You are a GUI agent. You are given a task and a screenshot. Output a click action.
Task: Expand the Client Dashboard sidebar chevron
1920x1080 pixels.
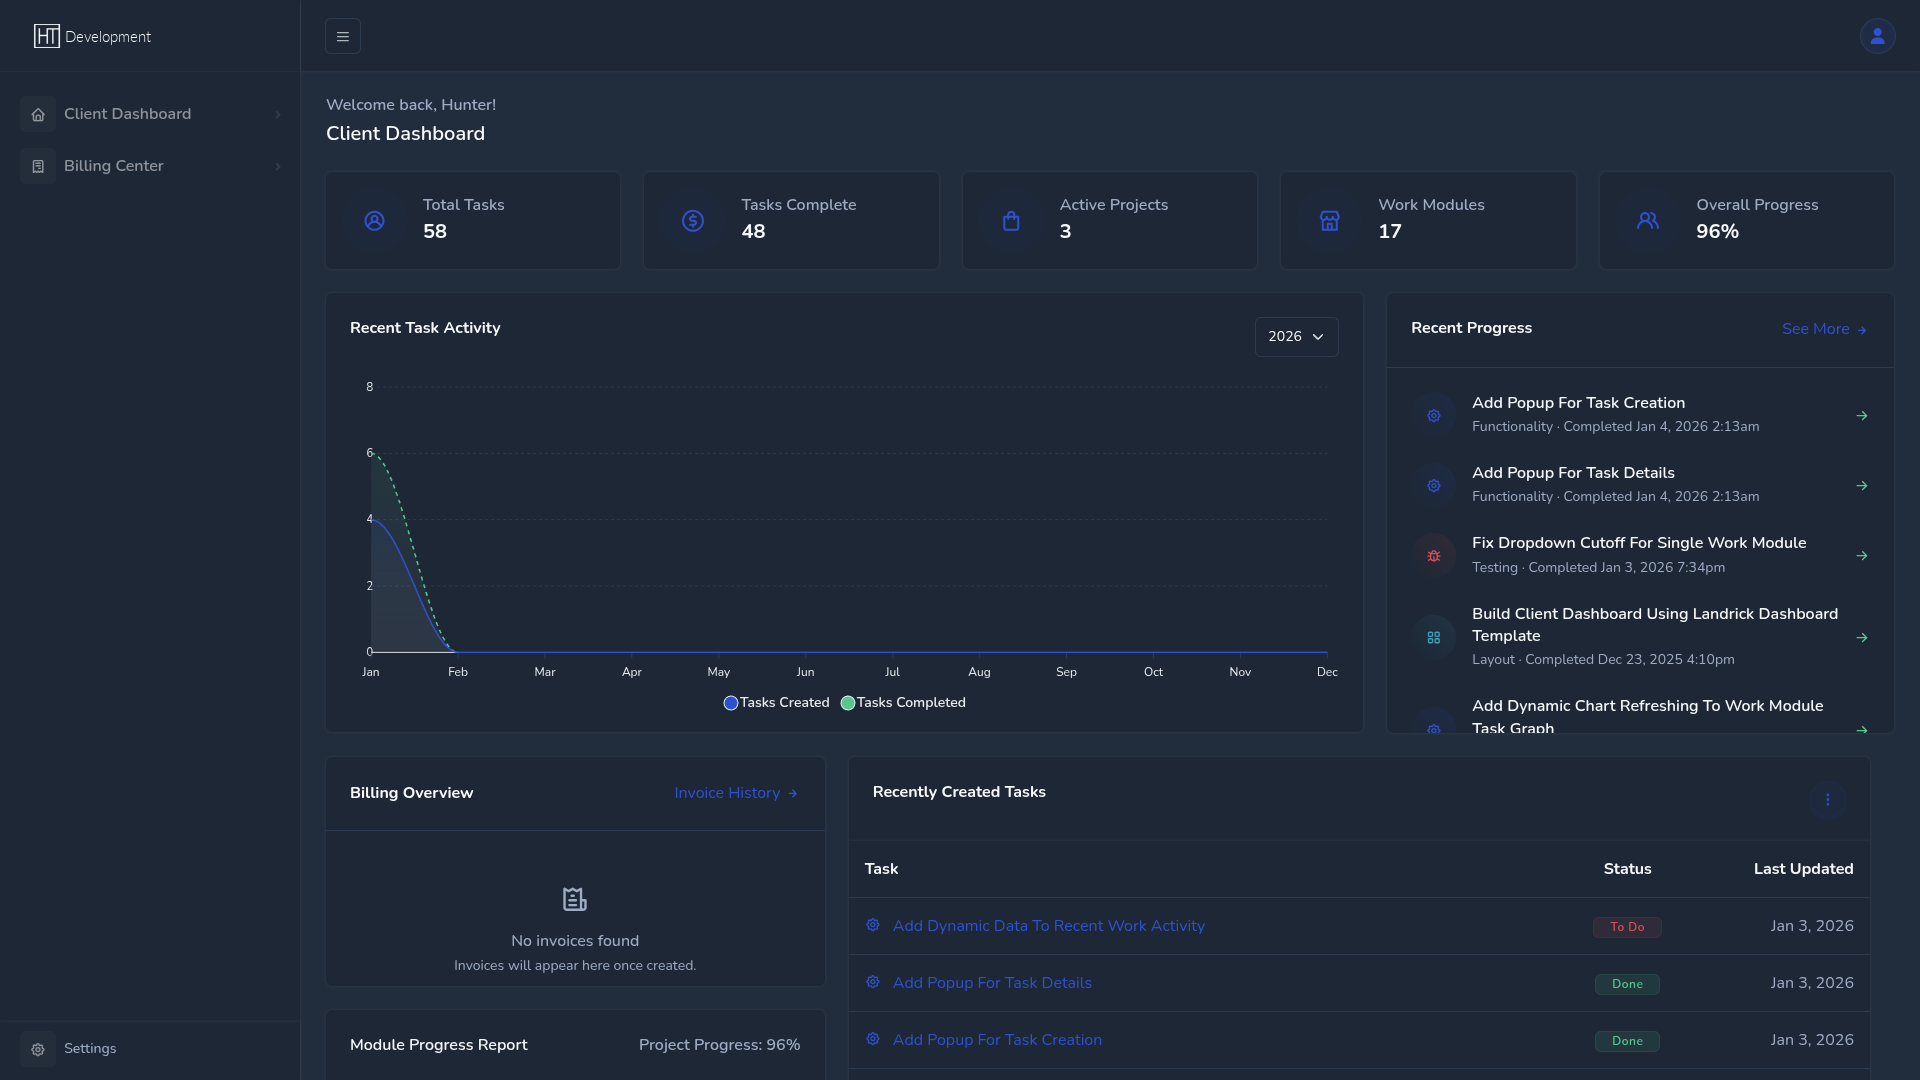click(x=277, y=115)
